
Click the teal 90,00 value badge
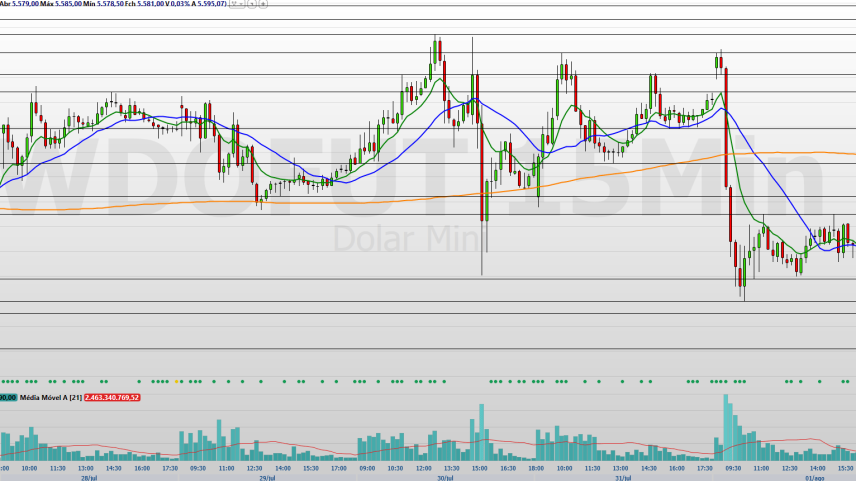coord(8,397)
